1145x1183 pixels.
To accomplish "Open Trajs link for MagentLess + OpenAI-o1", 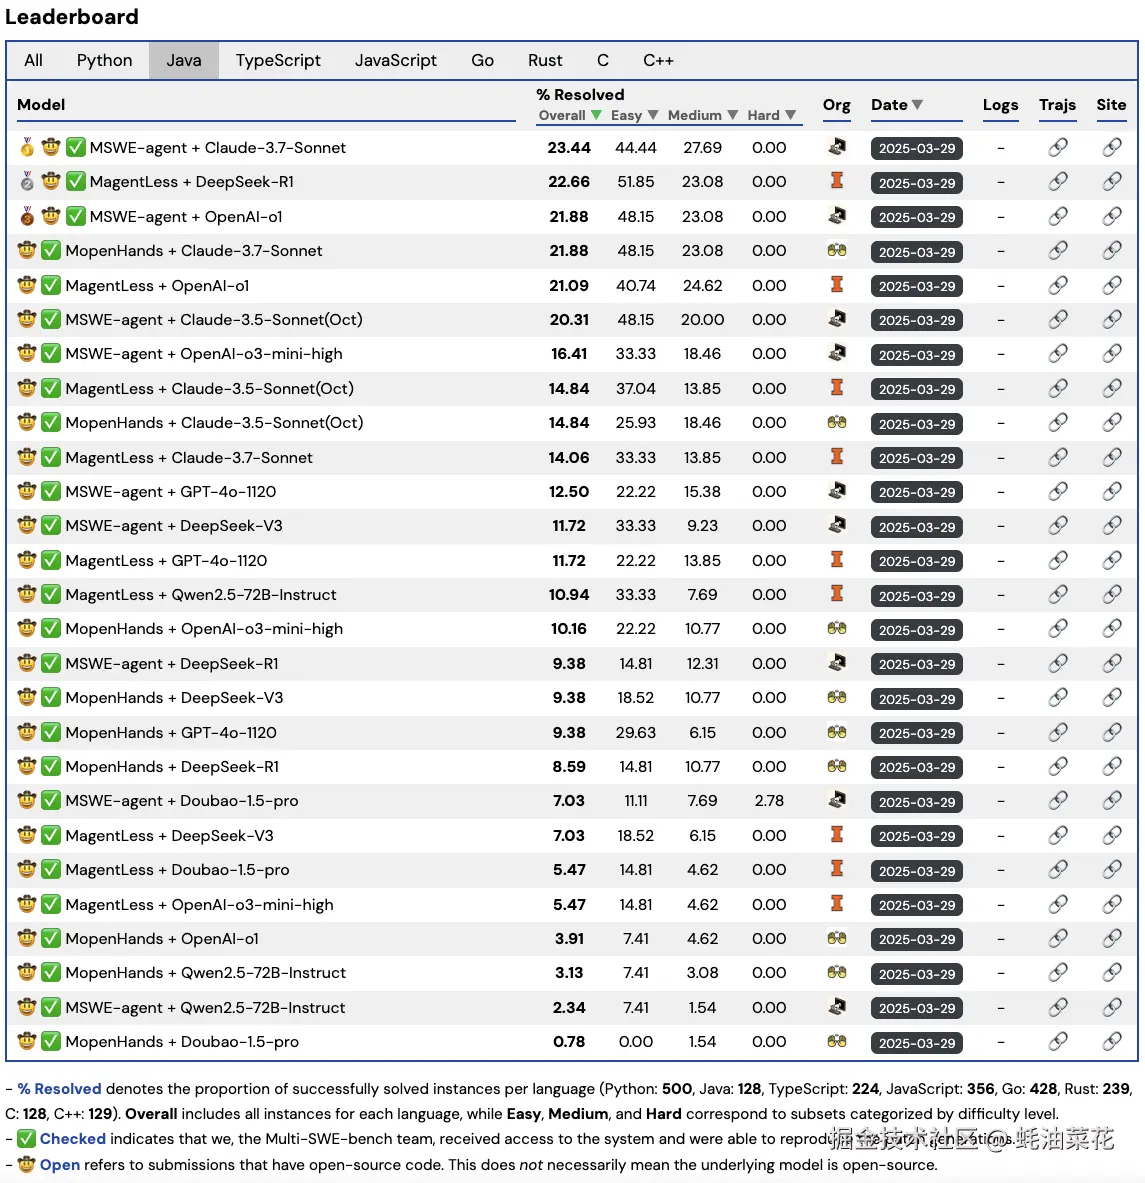I will [x=1058, y=285].
